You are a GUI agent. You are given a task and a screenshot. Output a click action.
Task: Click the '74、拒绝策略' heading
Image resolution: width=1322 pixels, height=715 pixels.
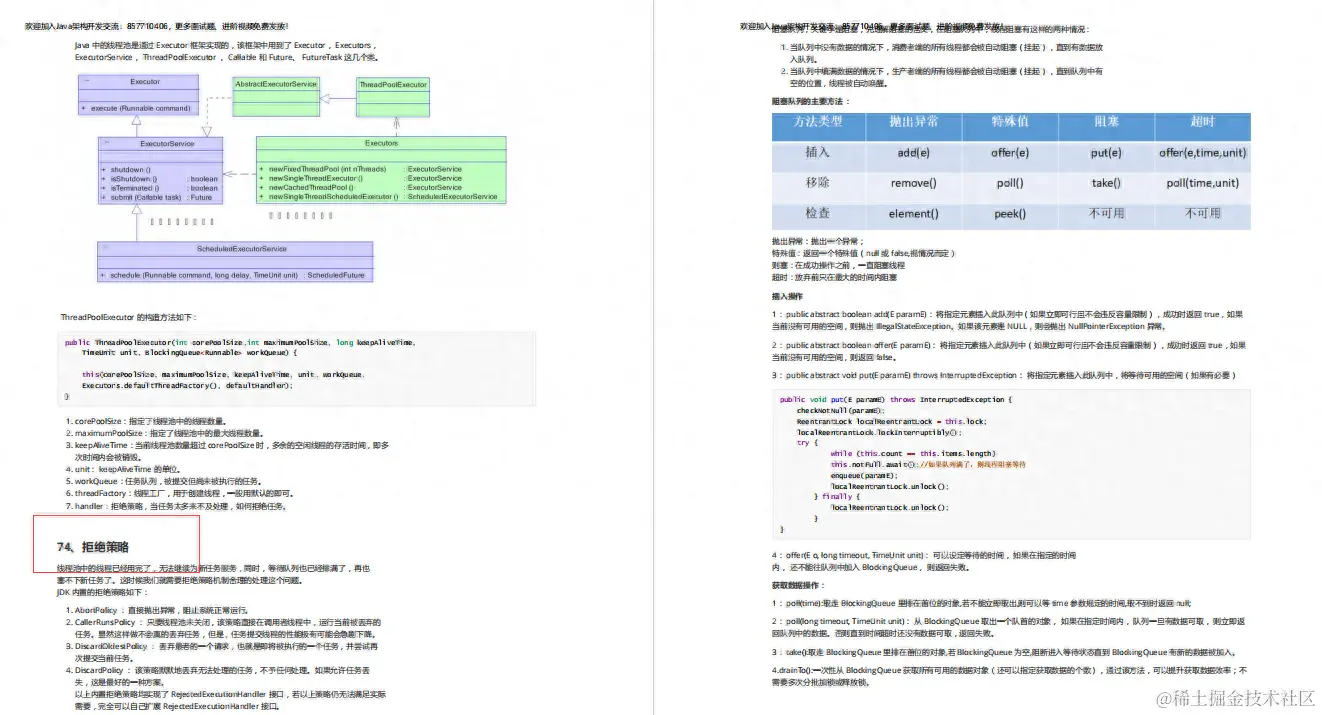[93, 546]
